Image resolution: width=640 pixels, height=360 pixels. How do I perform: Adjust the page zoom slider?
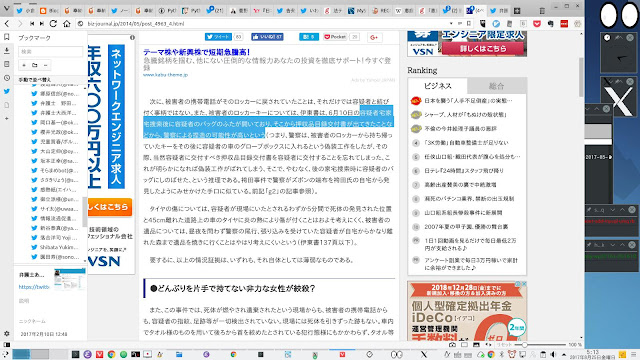[x=540, y=344]
